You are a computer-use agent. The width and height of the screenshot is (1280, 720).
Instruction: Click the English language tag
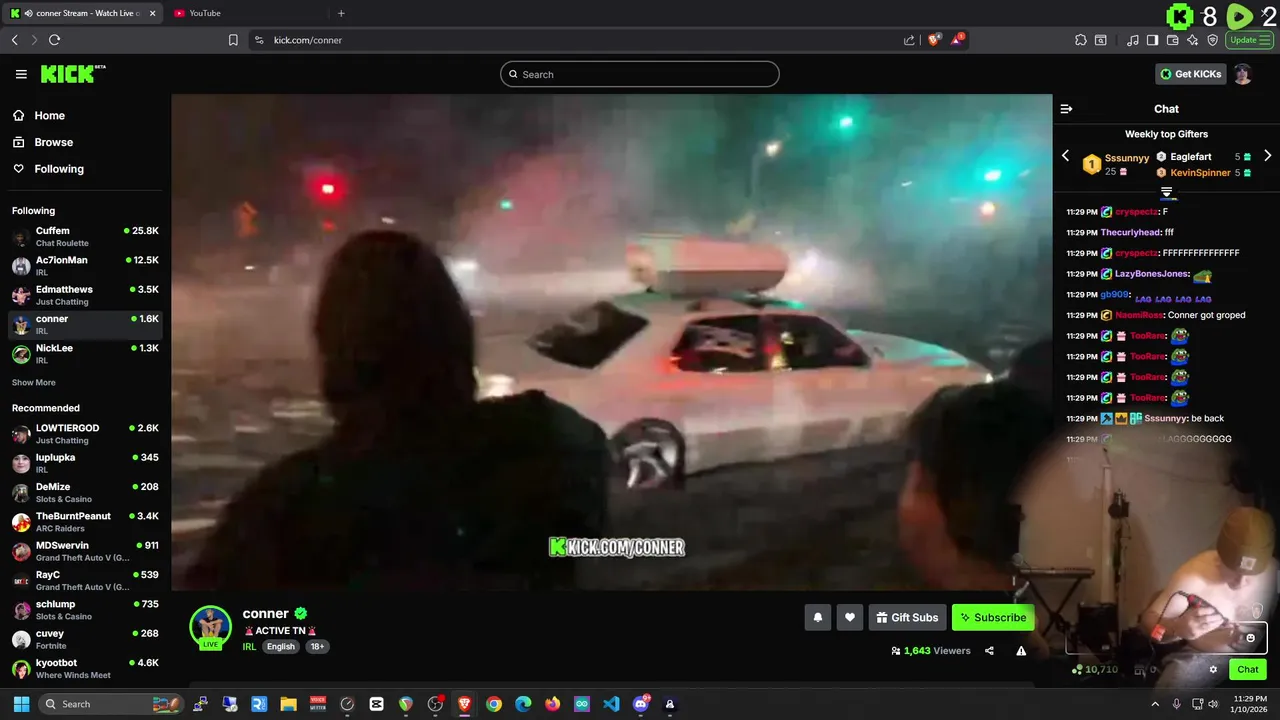[281, 647]
